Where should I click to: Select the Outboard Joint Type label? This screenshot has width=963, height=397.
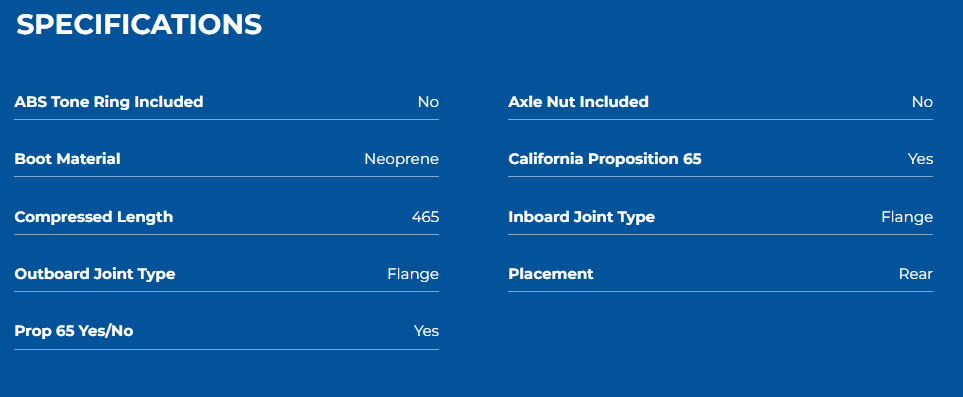[x=95, y=274]
